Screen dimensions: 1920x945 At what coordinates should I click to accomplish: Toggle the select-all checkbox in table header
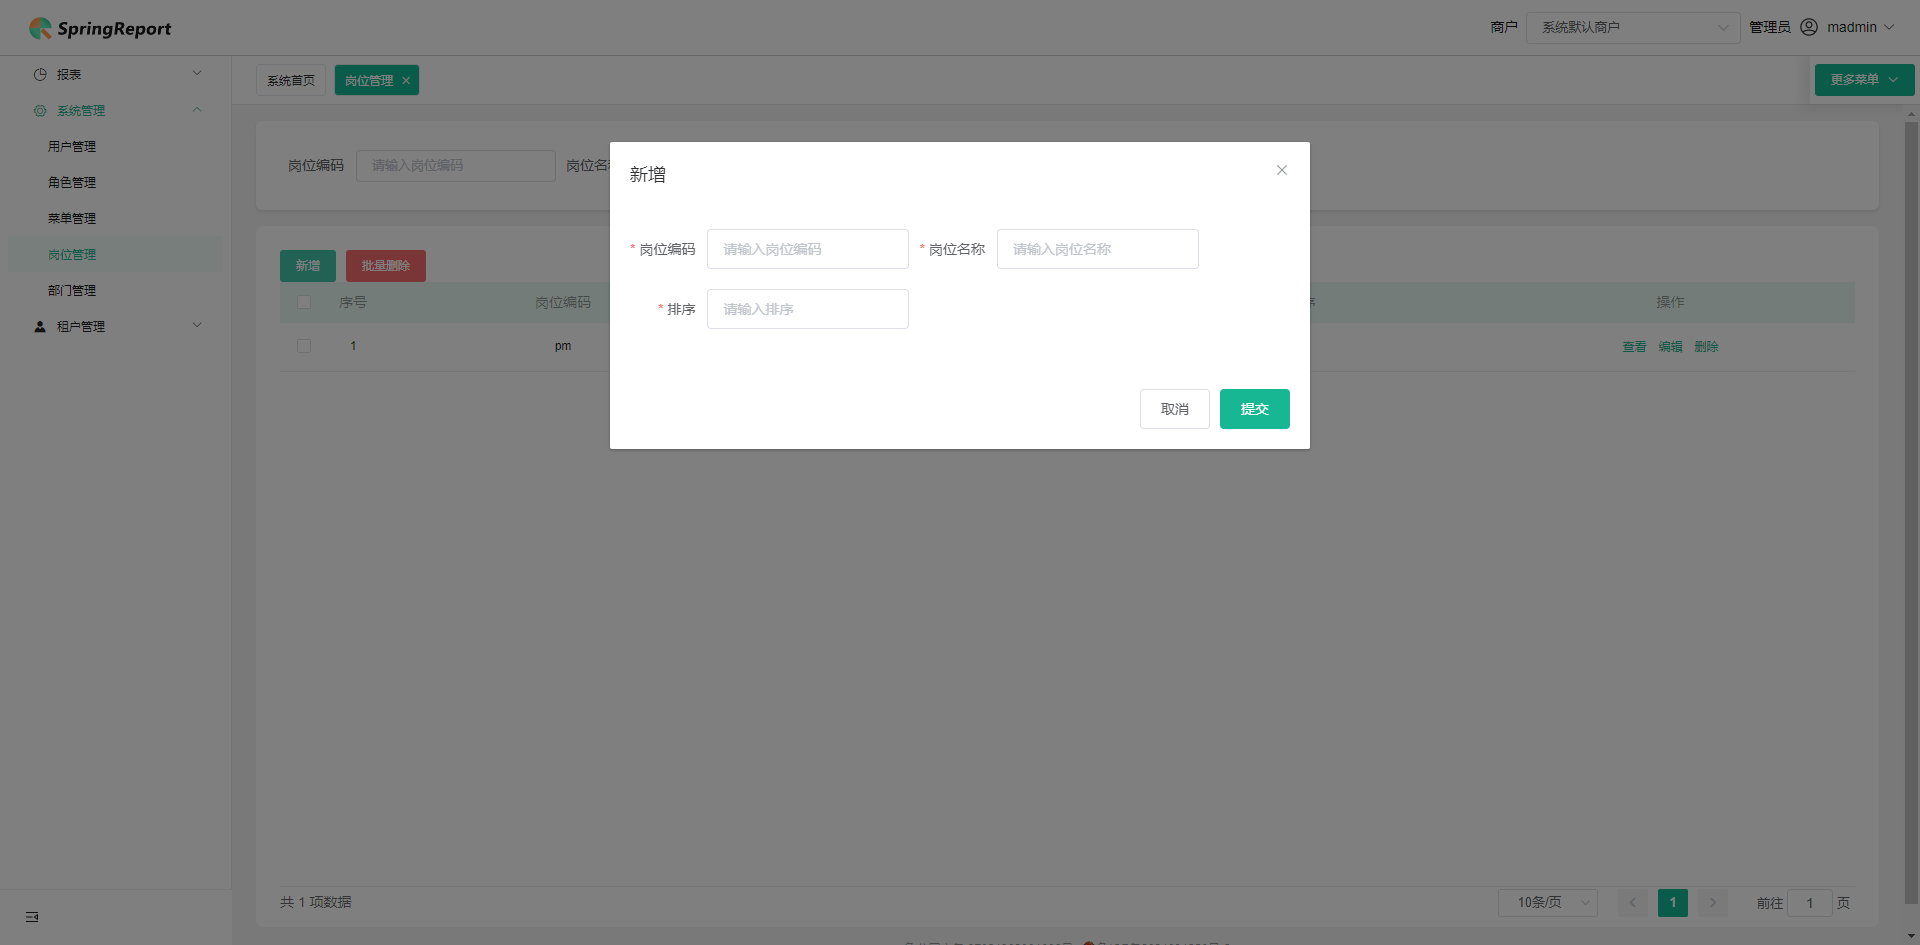coord(304,302)
